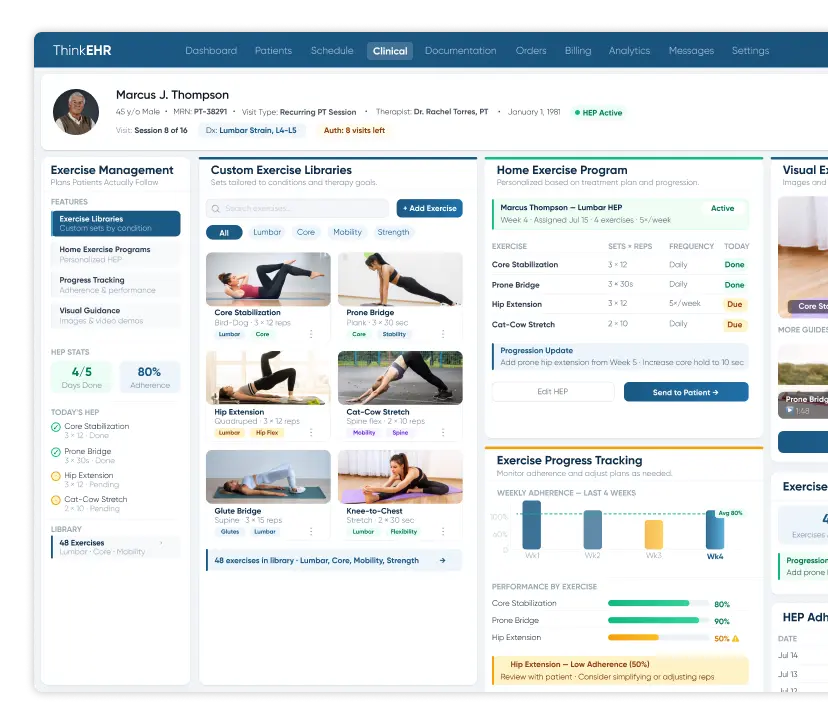Open the Prone Bridge exercise thumbnail

[x=400, y=279]
